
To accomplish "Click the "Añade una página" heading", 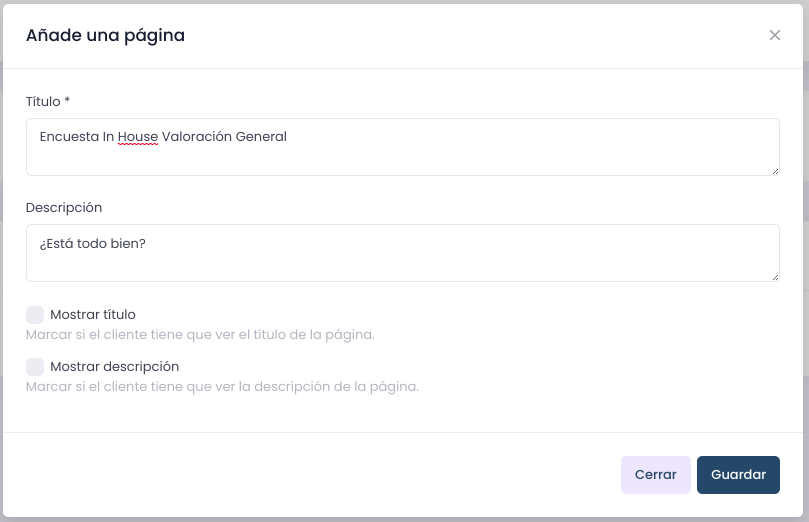I will tap(105, 36).
